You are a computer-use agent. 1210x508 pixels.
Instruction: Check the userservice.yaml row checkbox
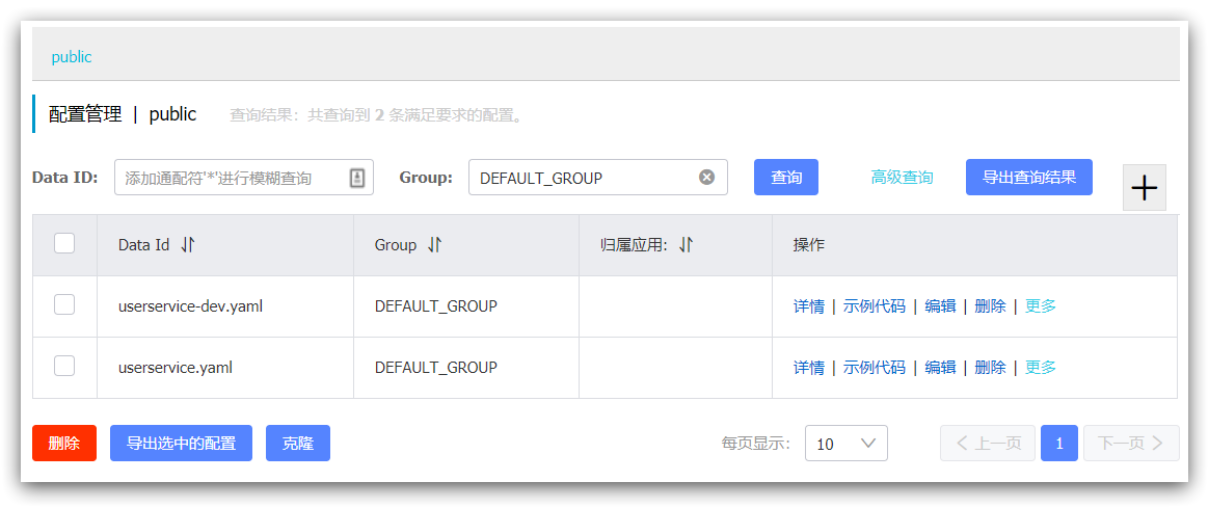pos(64,366)
